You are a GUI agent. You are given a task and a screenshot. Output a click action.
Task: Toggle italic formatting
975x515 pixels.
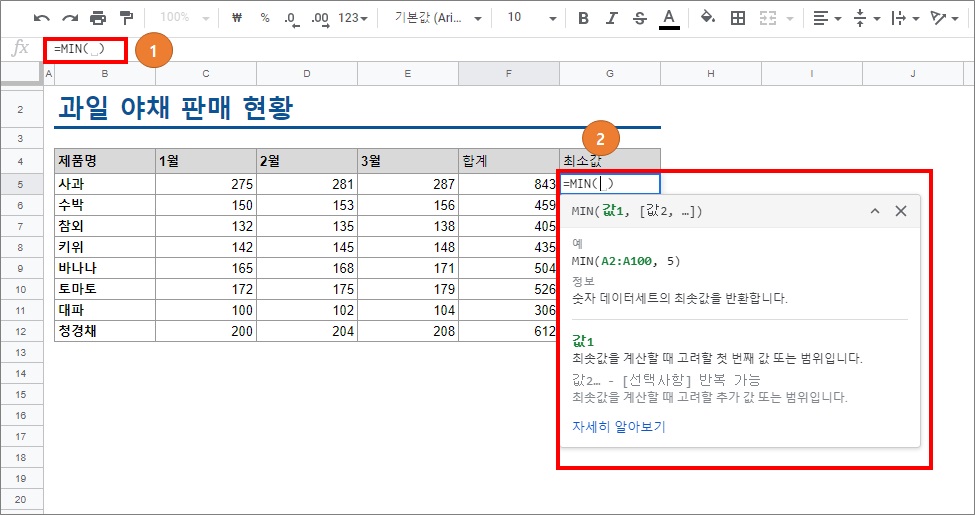pos(611,18)
